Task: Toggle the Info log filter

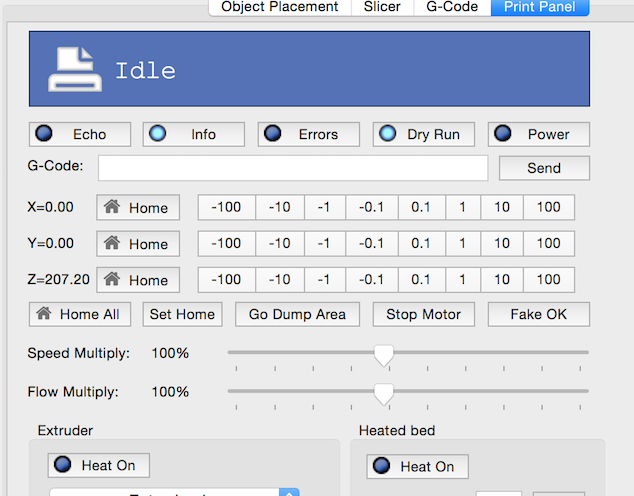Action: 193,134
